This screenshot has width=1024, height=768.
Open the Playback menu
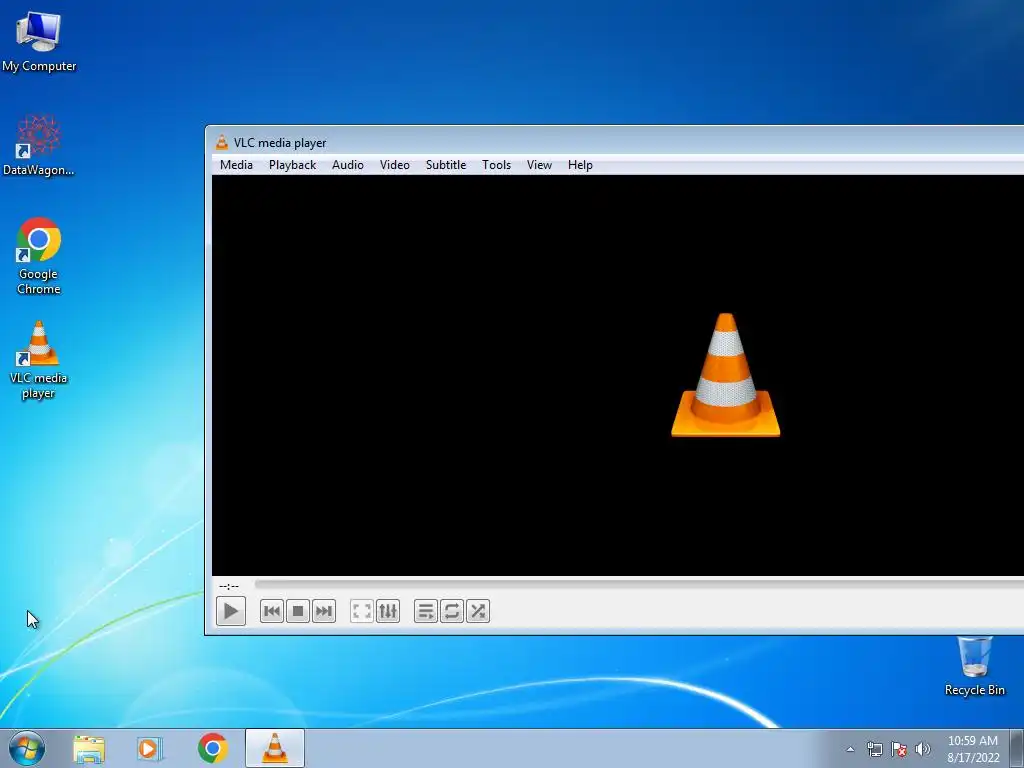tap(293, 165)
